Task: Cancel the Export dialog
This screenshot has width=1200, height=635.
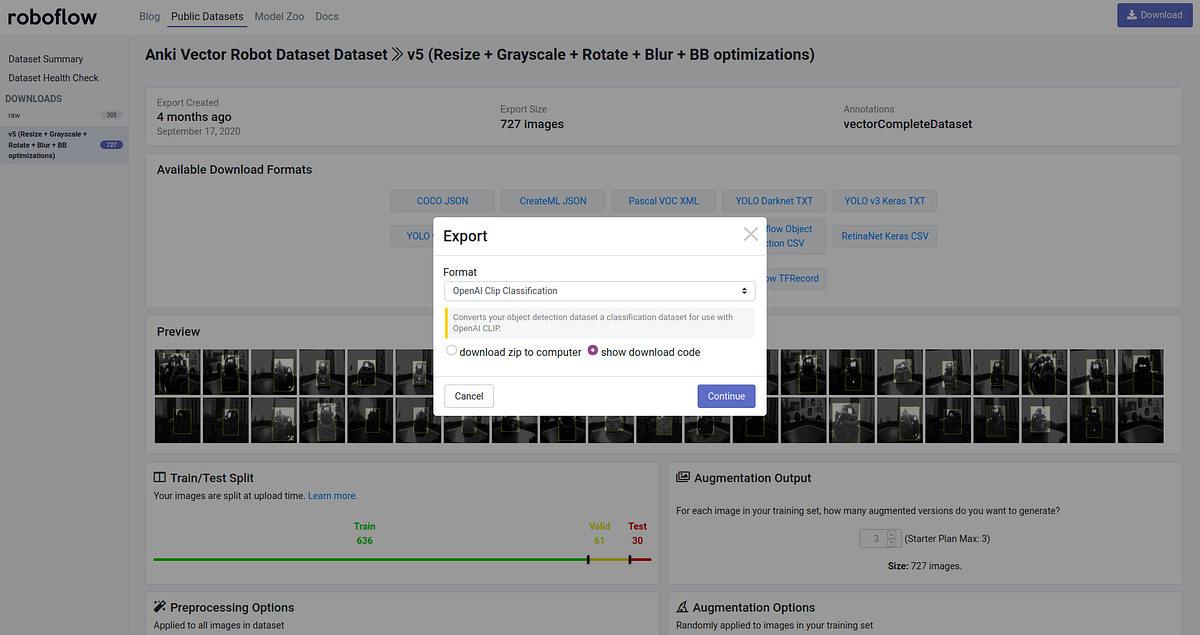Action: (468, 396)
